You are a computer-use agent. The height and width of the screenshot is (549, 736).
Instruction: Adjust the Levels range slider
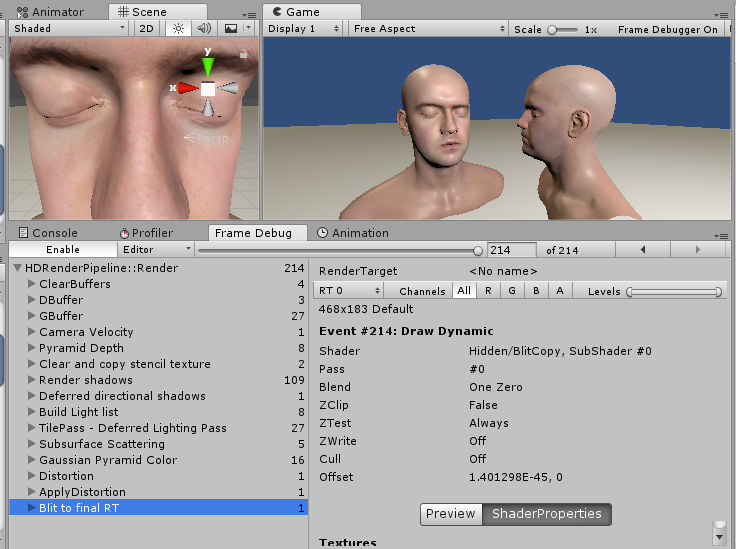click(x=674, y=292)
